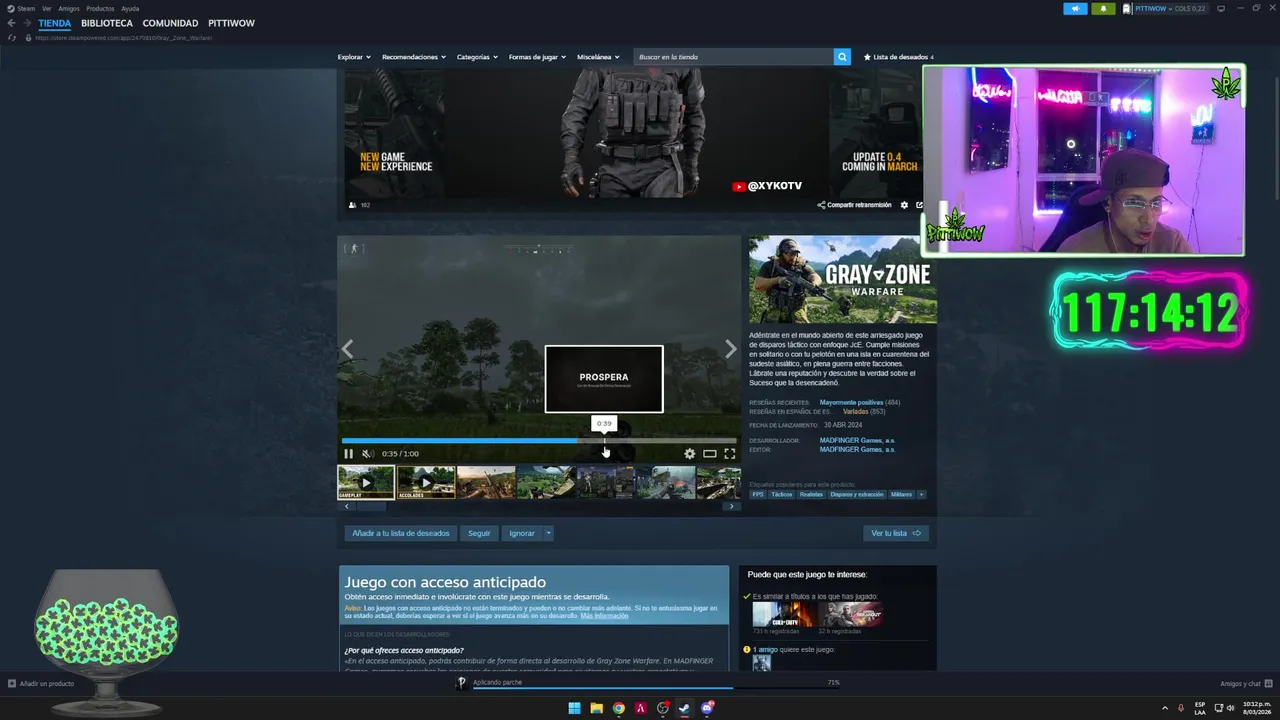Click Añadir a tu lista de deseados

(401, 533)
